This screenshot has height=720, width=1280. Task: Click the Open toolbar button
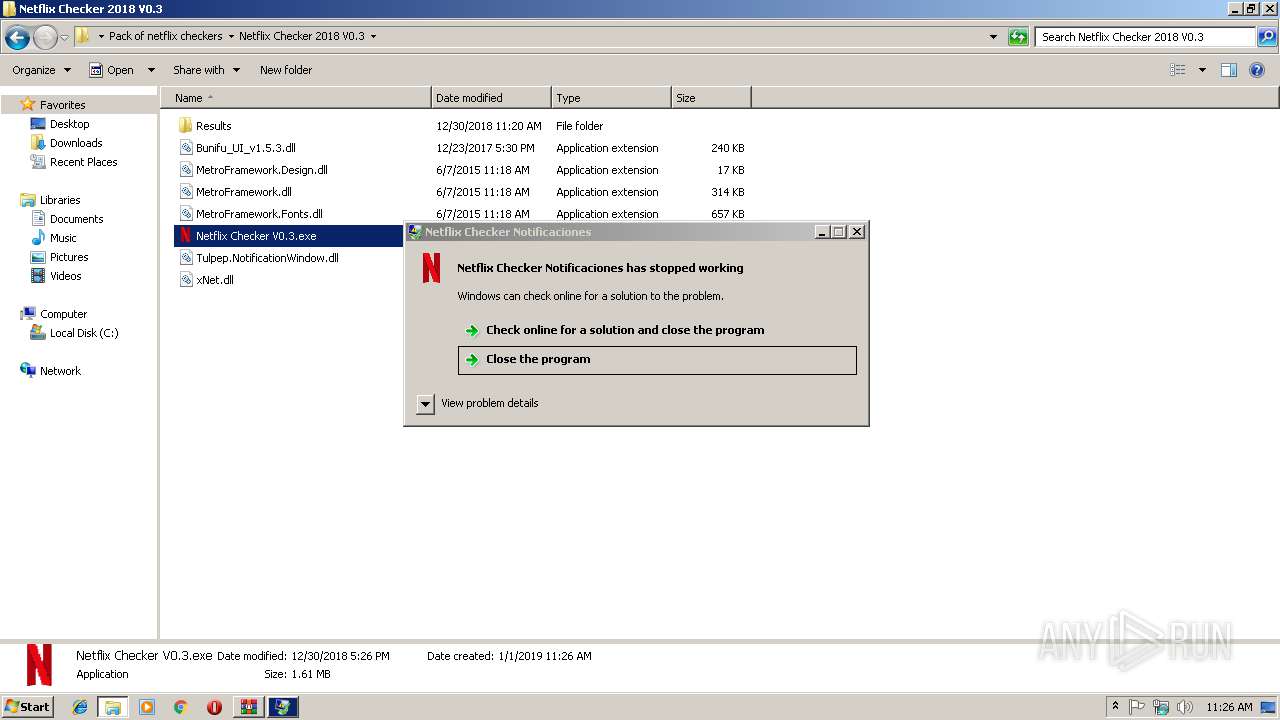point(112,70)
